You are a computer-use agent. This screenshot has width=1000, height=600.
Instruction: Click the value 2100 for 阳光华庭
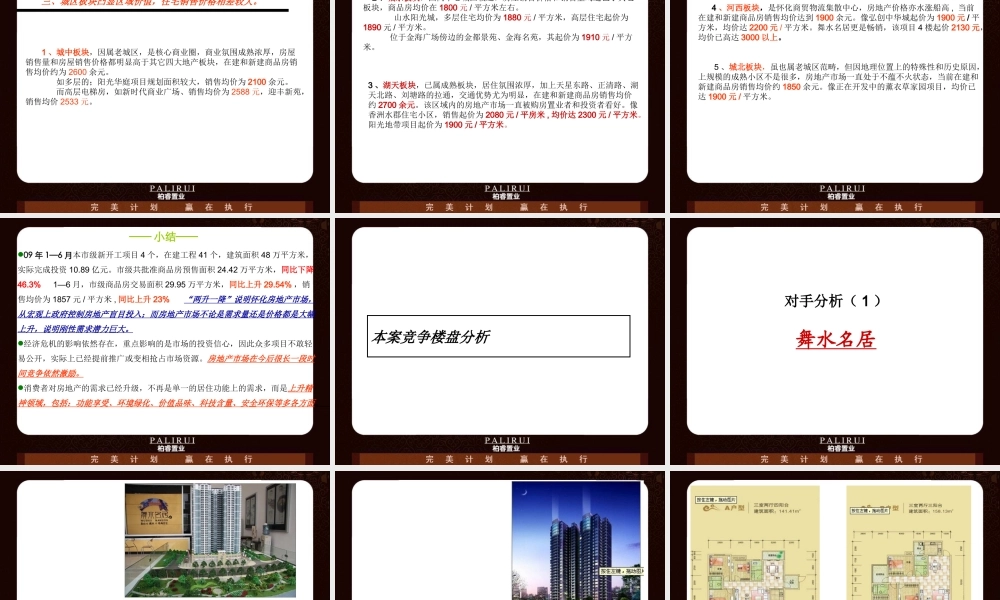257,82
